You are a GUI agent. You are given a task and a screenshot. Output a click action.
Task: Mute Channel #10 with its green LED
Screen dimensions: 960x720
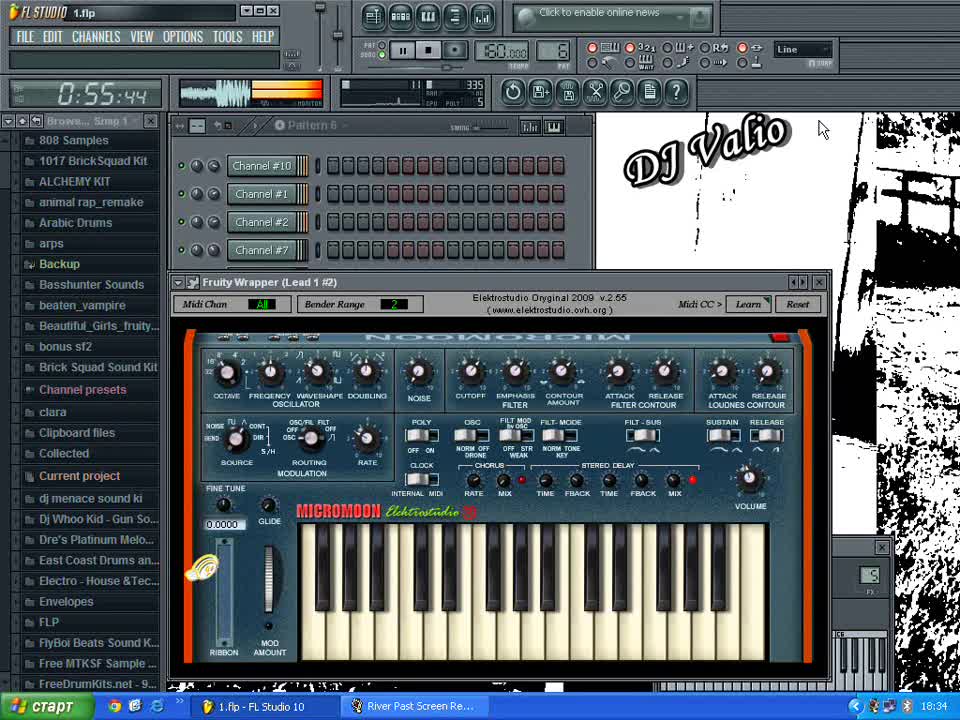coord(181,166)
